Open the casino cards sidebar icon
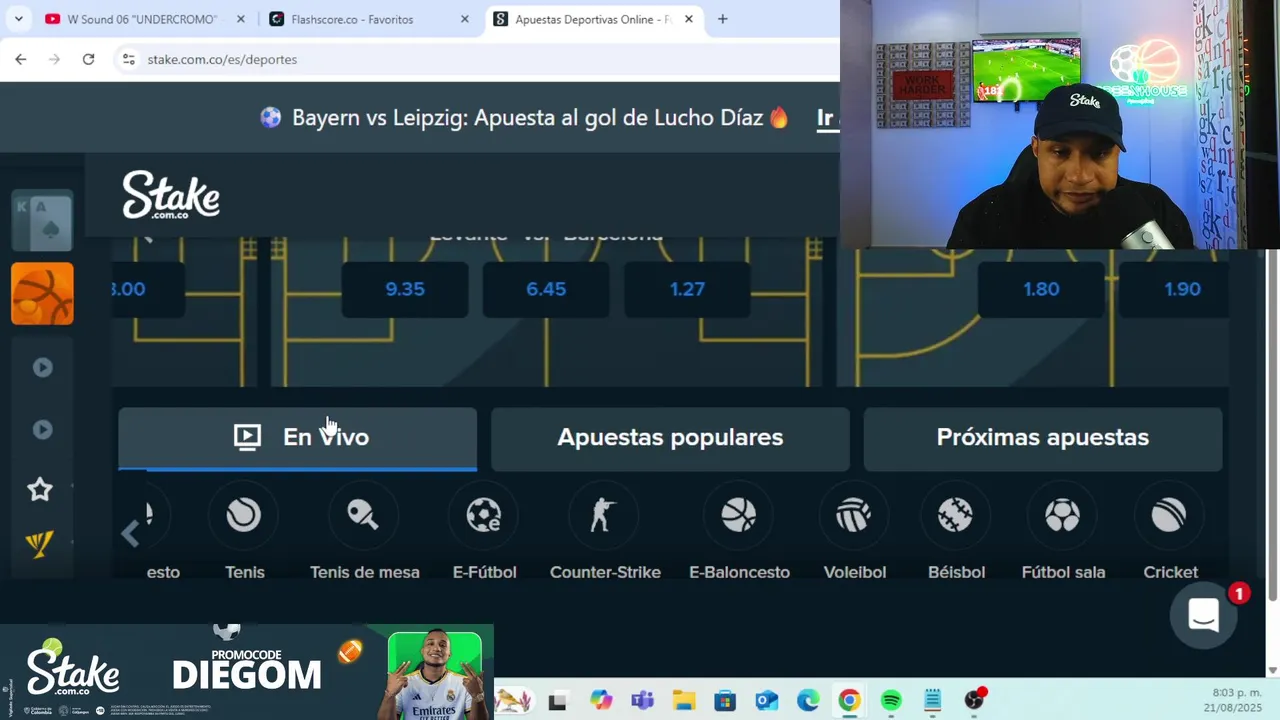Image resolution: width=1280 pixels, height=720 pixels. pos(42,220)
